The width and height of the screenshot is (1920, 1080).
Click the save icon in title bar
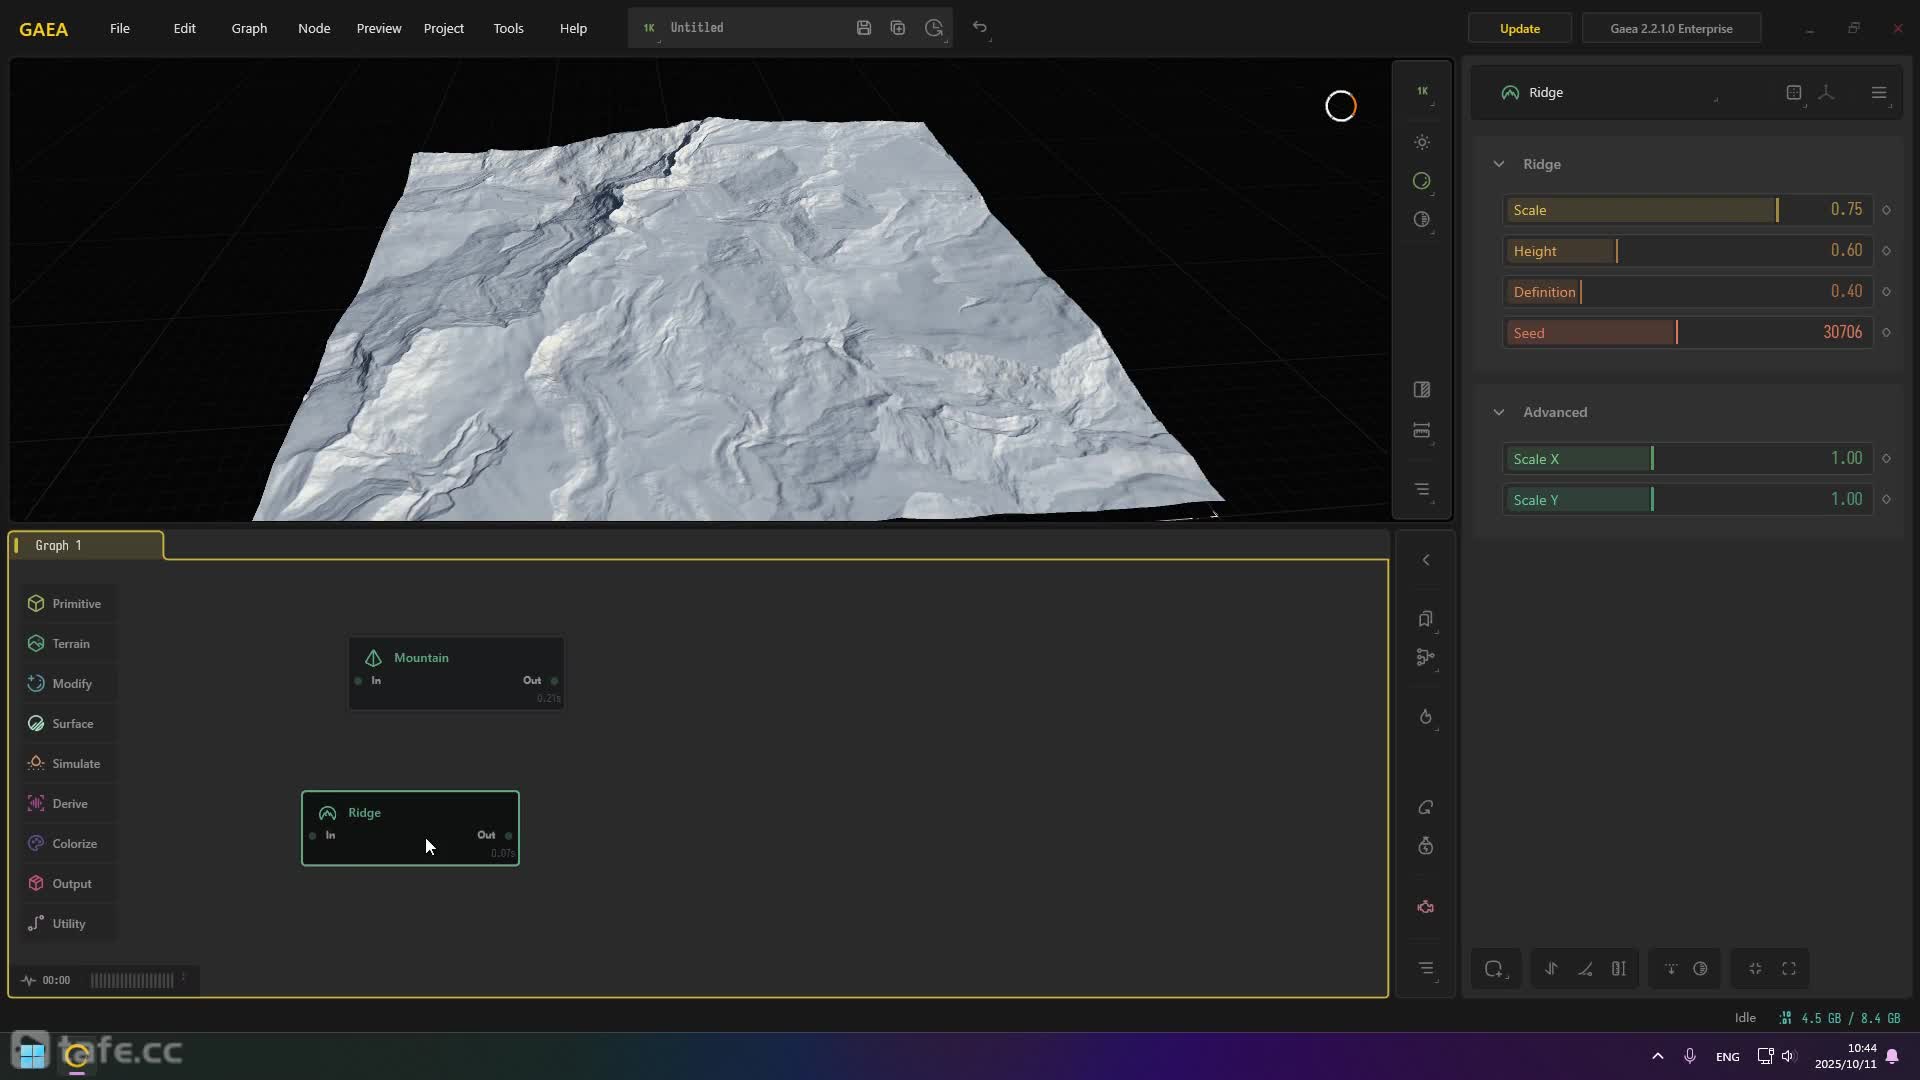tap(864, 28)
